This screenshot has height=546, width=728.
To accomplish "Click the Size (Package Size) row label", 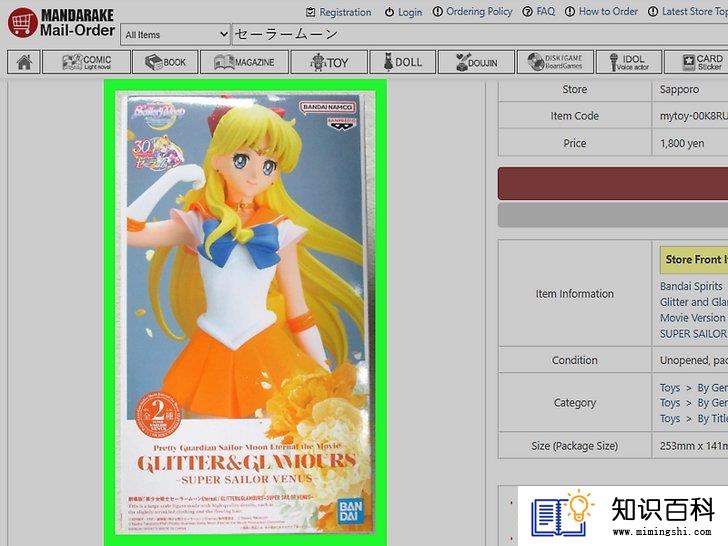I will (x=575, y=446).
